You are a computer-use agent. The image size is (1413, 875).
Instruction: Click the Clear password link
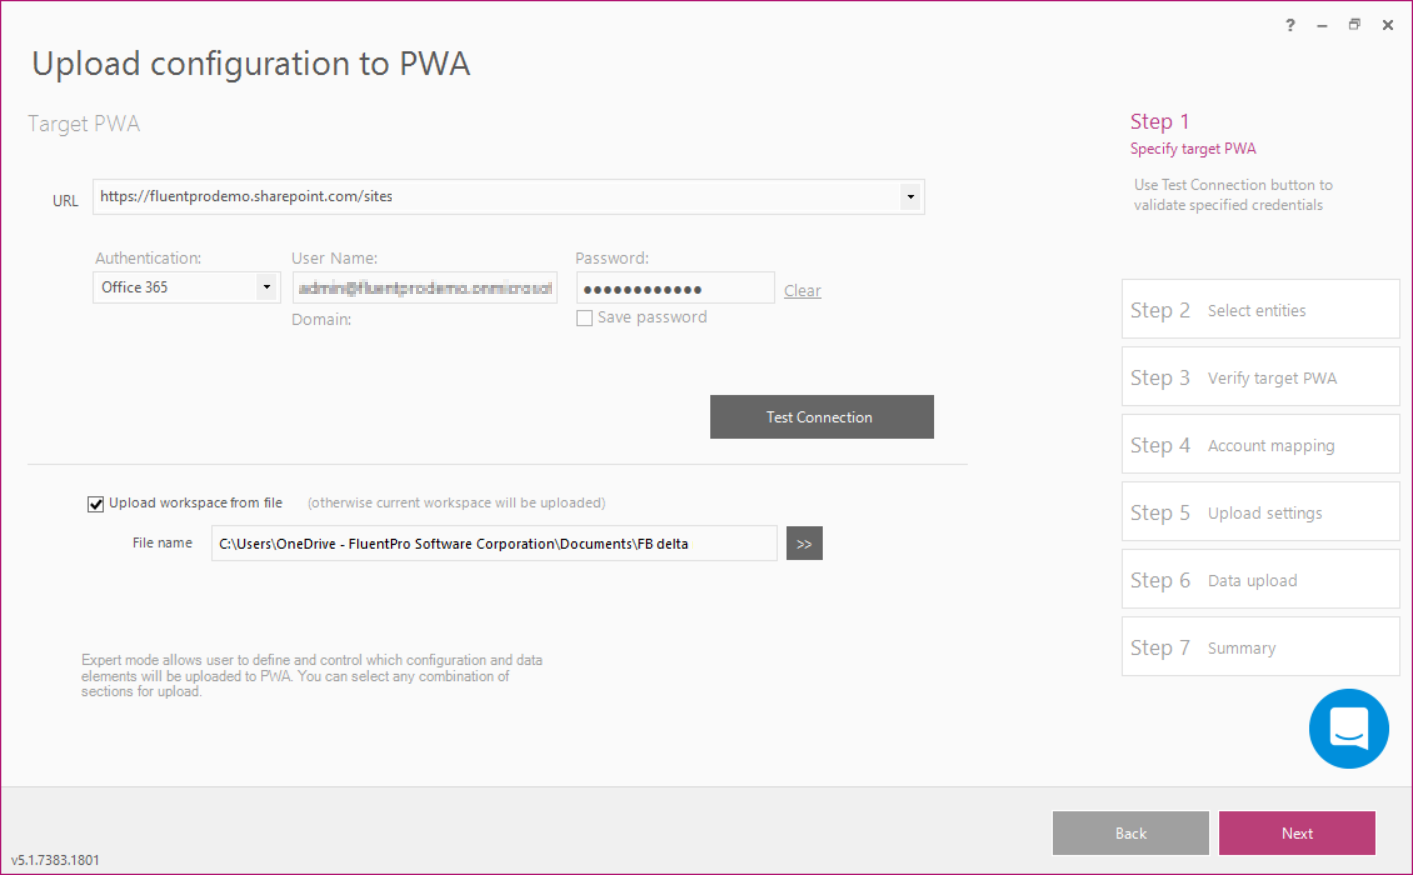802,291
